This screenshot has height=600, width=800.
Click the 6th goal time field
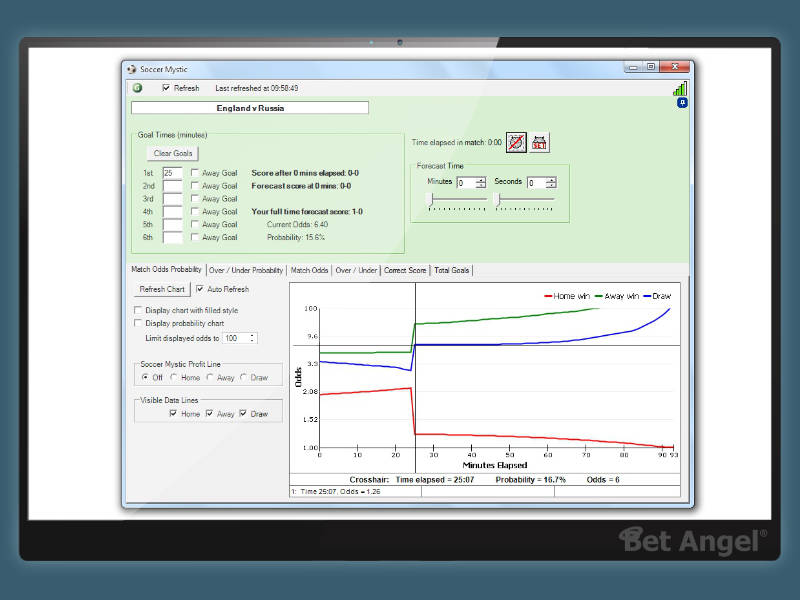point(172,237)
